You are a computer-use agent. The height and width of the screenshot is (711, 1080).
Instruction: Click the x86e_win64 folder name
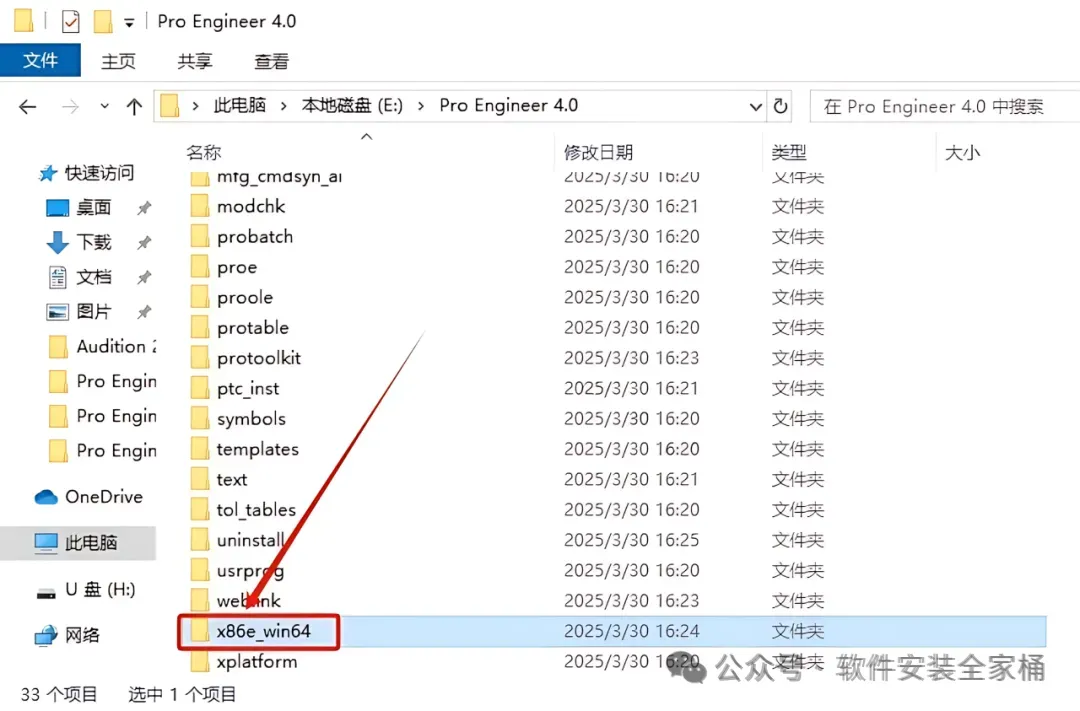(264, 631)
